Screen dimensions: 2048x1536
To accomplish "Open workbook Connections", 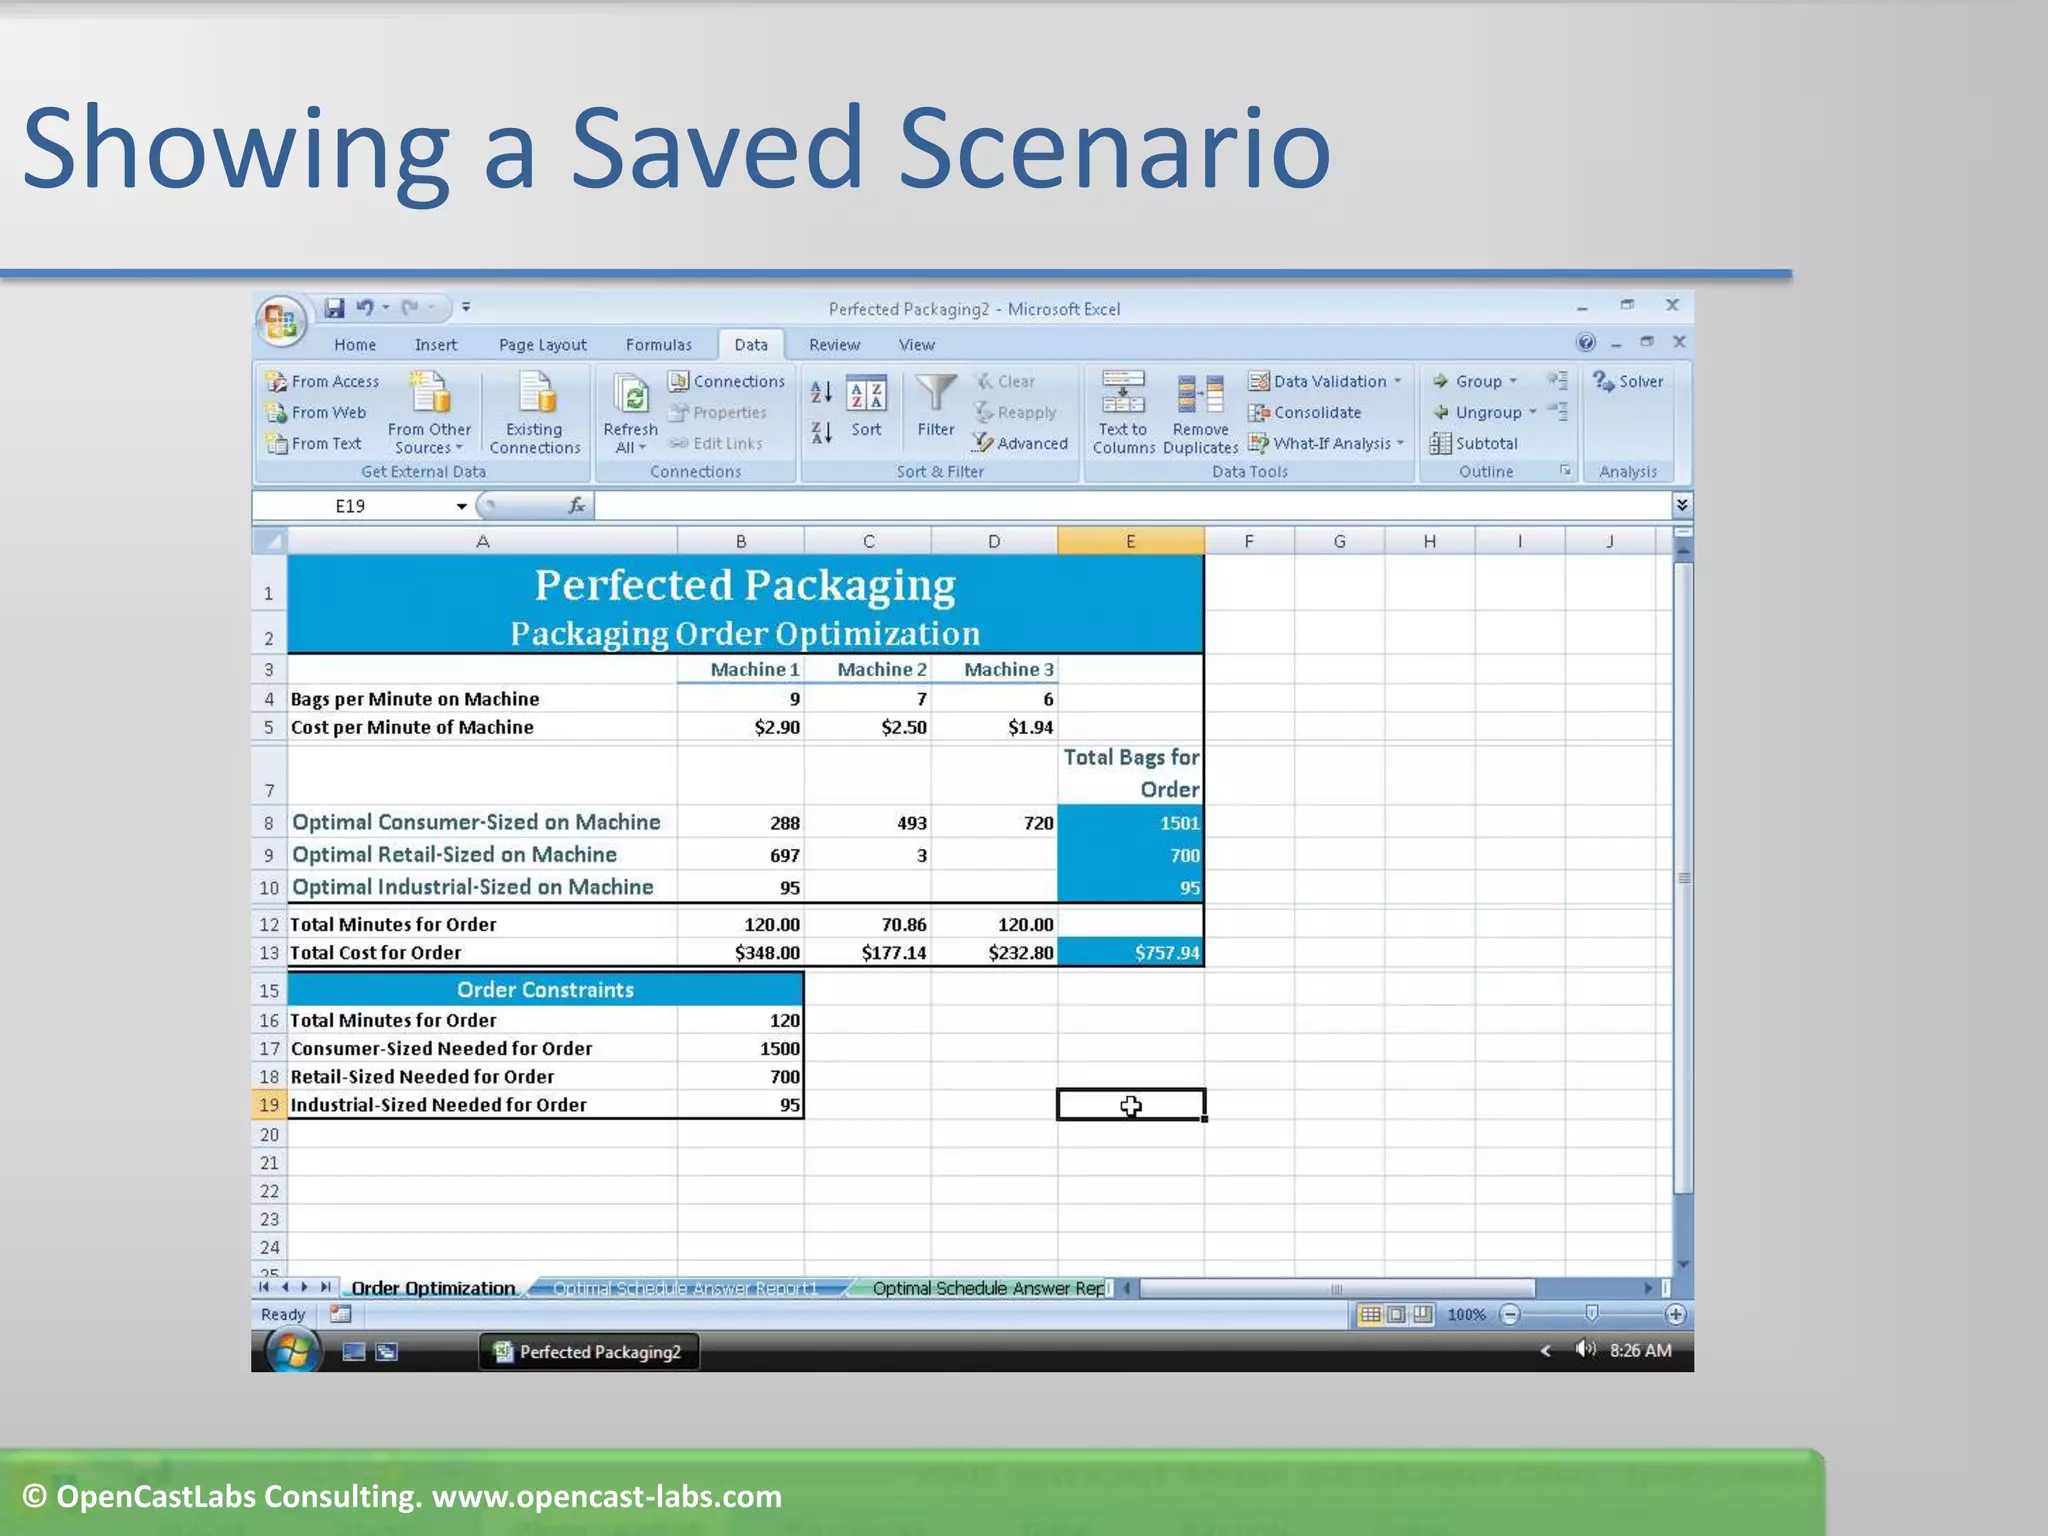I will pyautogui.click(x=727, y=381).
